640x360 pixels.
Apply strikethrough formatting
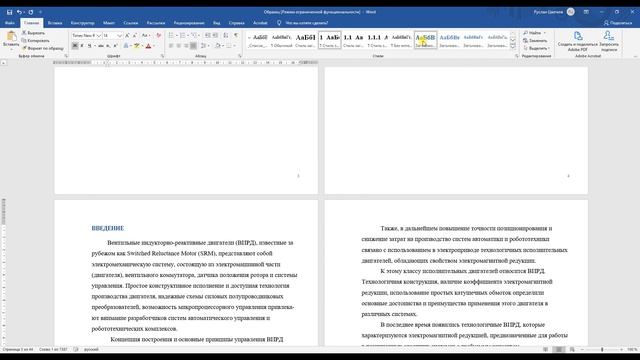100,46
